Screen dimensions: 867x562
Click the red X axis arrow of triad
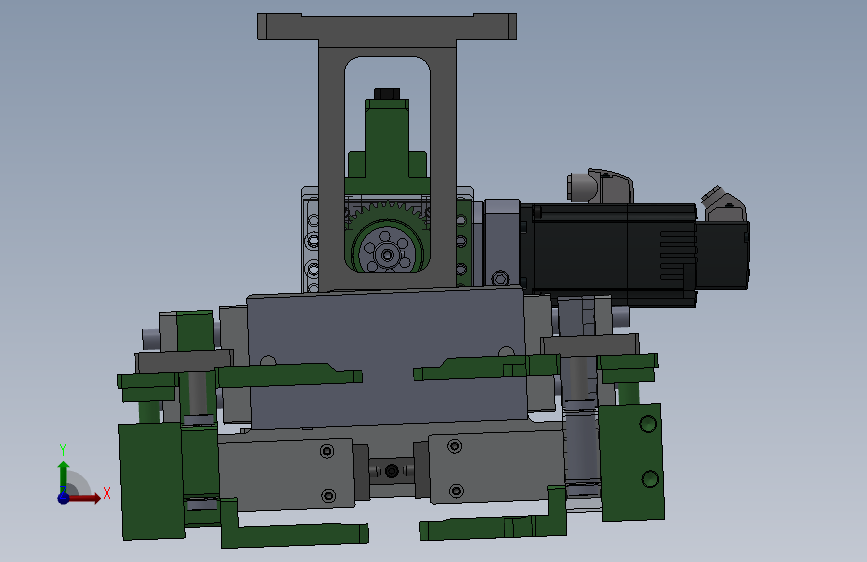(x=84, y=498)
